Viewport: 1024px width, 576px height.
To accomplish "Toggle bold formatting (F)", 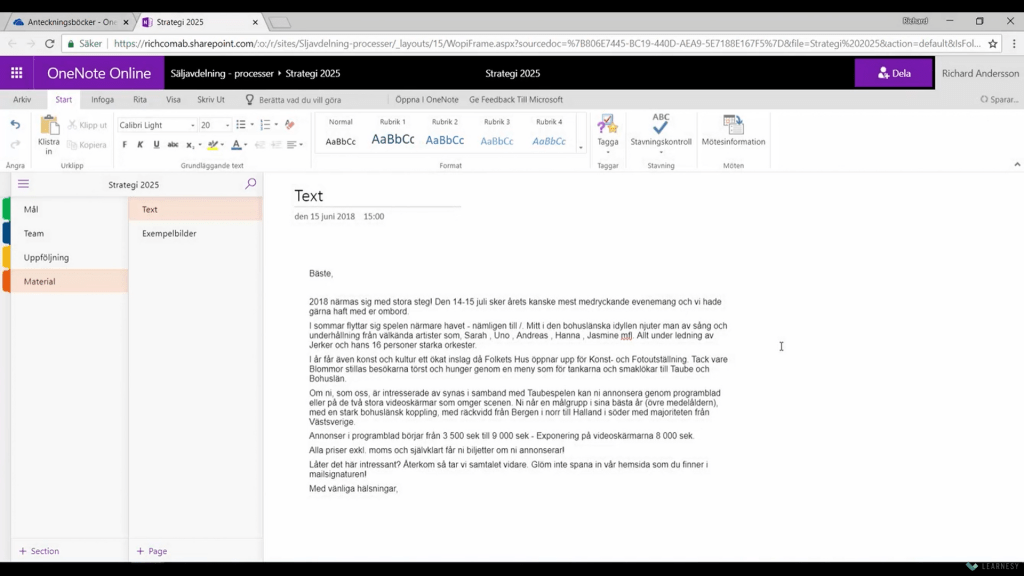I will click(x=124, y=145).
